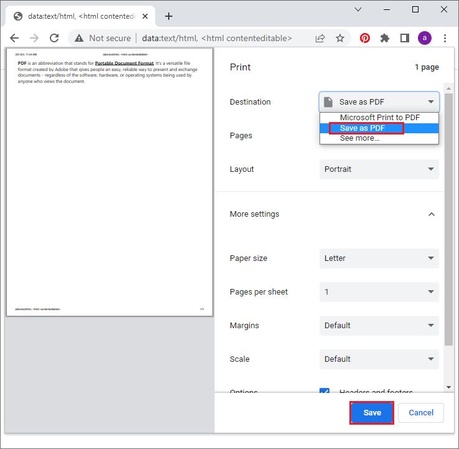Open the Margins dropdown set to Default
Image resolution: width=459 pixels, height=449 pixels.
pos(379,326)
